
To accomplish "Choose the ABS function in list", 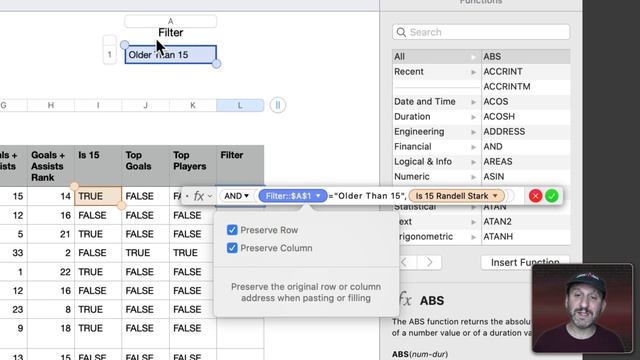I will tap(526, 56).
